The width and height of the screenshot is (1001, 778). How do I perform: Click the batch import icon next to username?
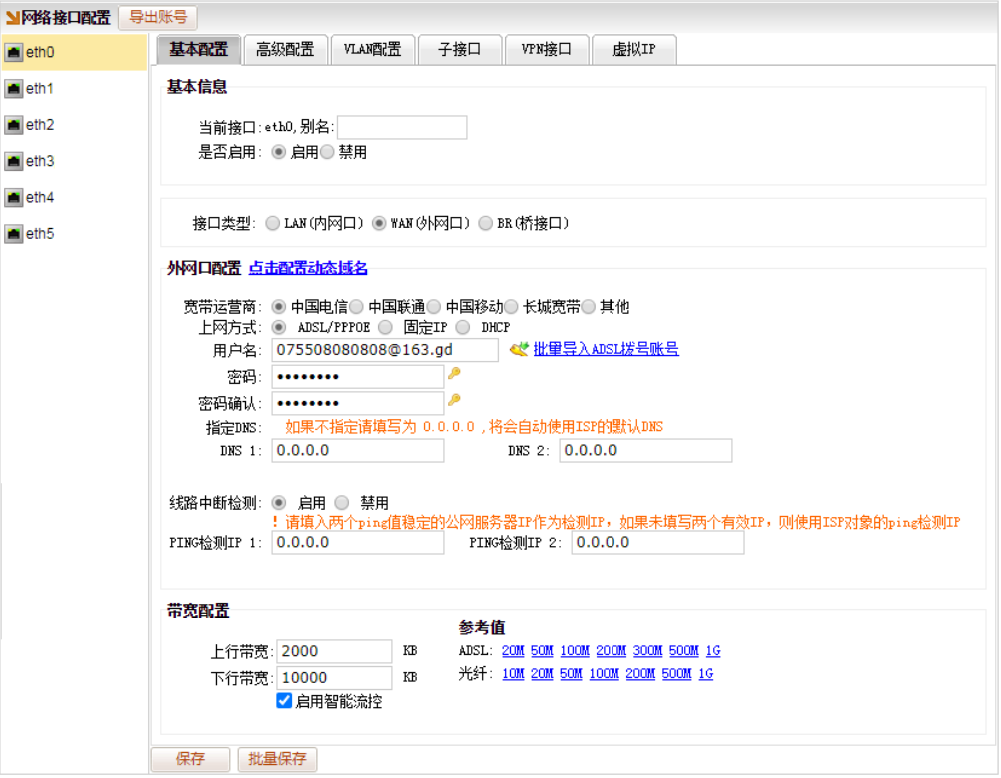click(x=518, y=349)
